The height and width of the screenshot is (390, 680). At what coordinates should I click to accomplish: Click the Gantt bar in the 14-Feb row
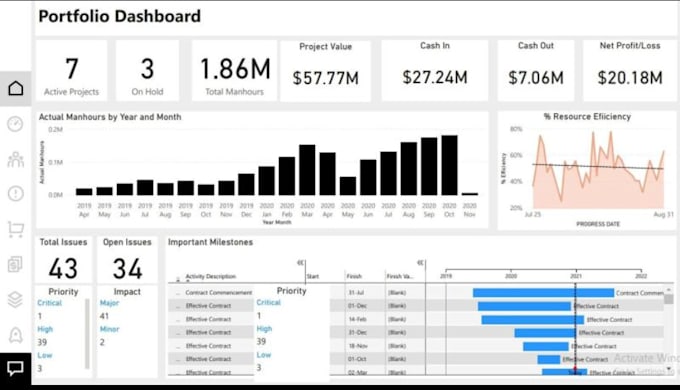[x=533, y=320]
